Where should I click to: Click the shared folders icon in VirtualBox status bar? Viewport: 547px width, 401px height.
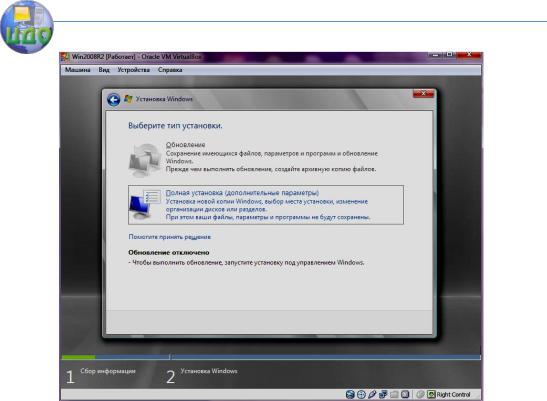tap(394, 394)
